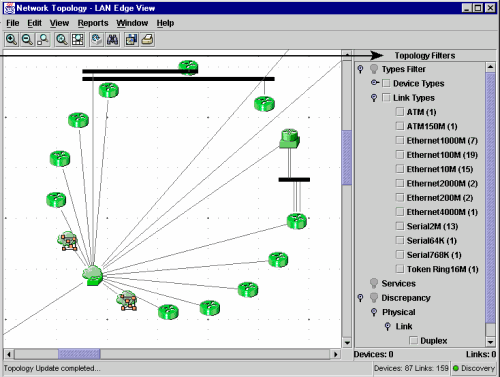Click the Zoom Out magnifier tool
The height and width of the screenshot is (377, 500).
(27, 40)
